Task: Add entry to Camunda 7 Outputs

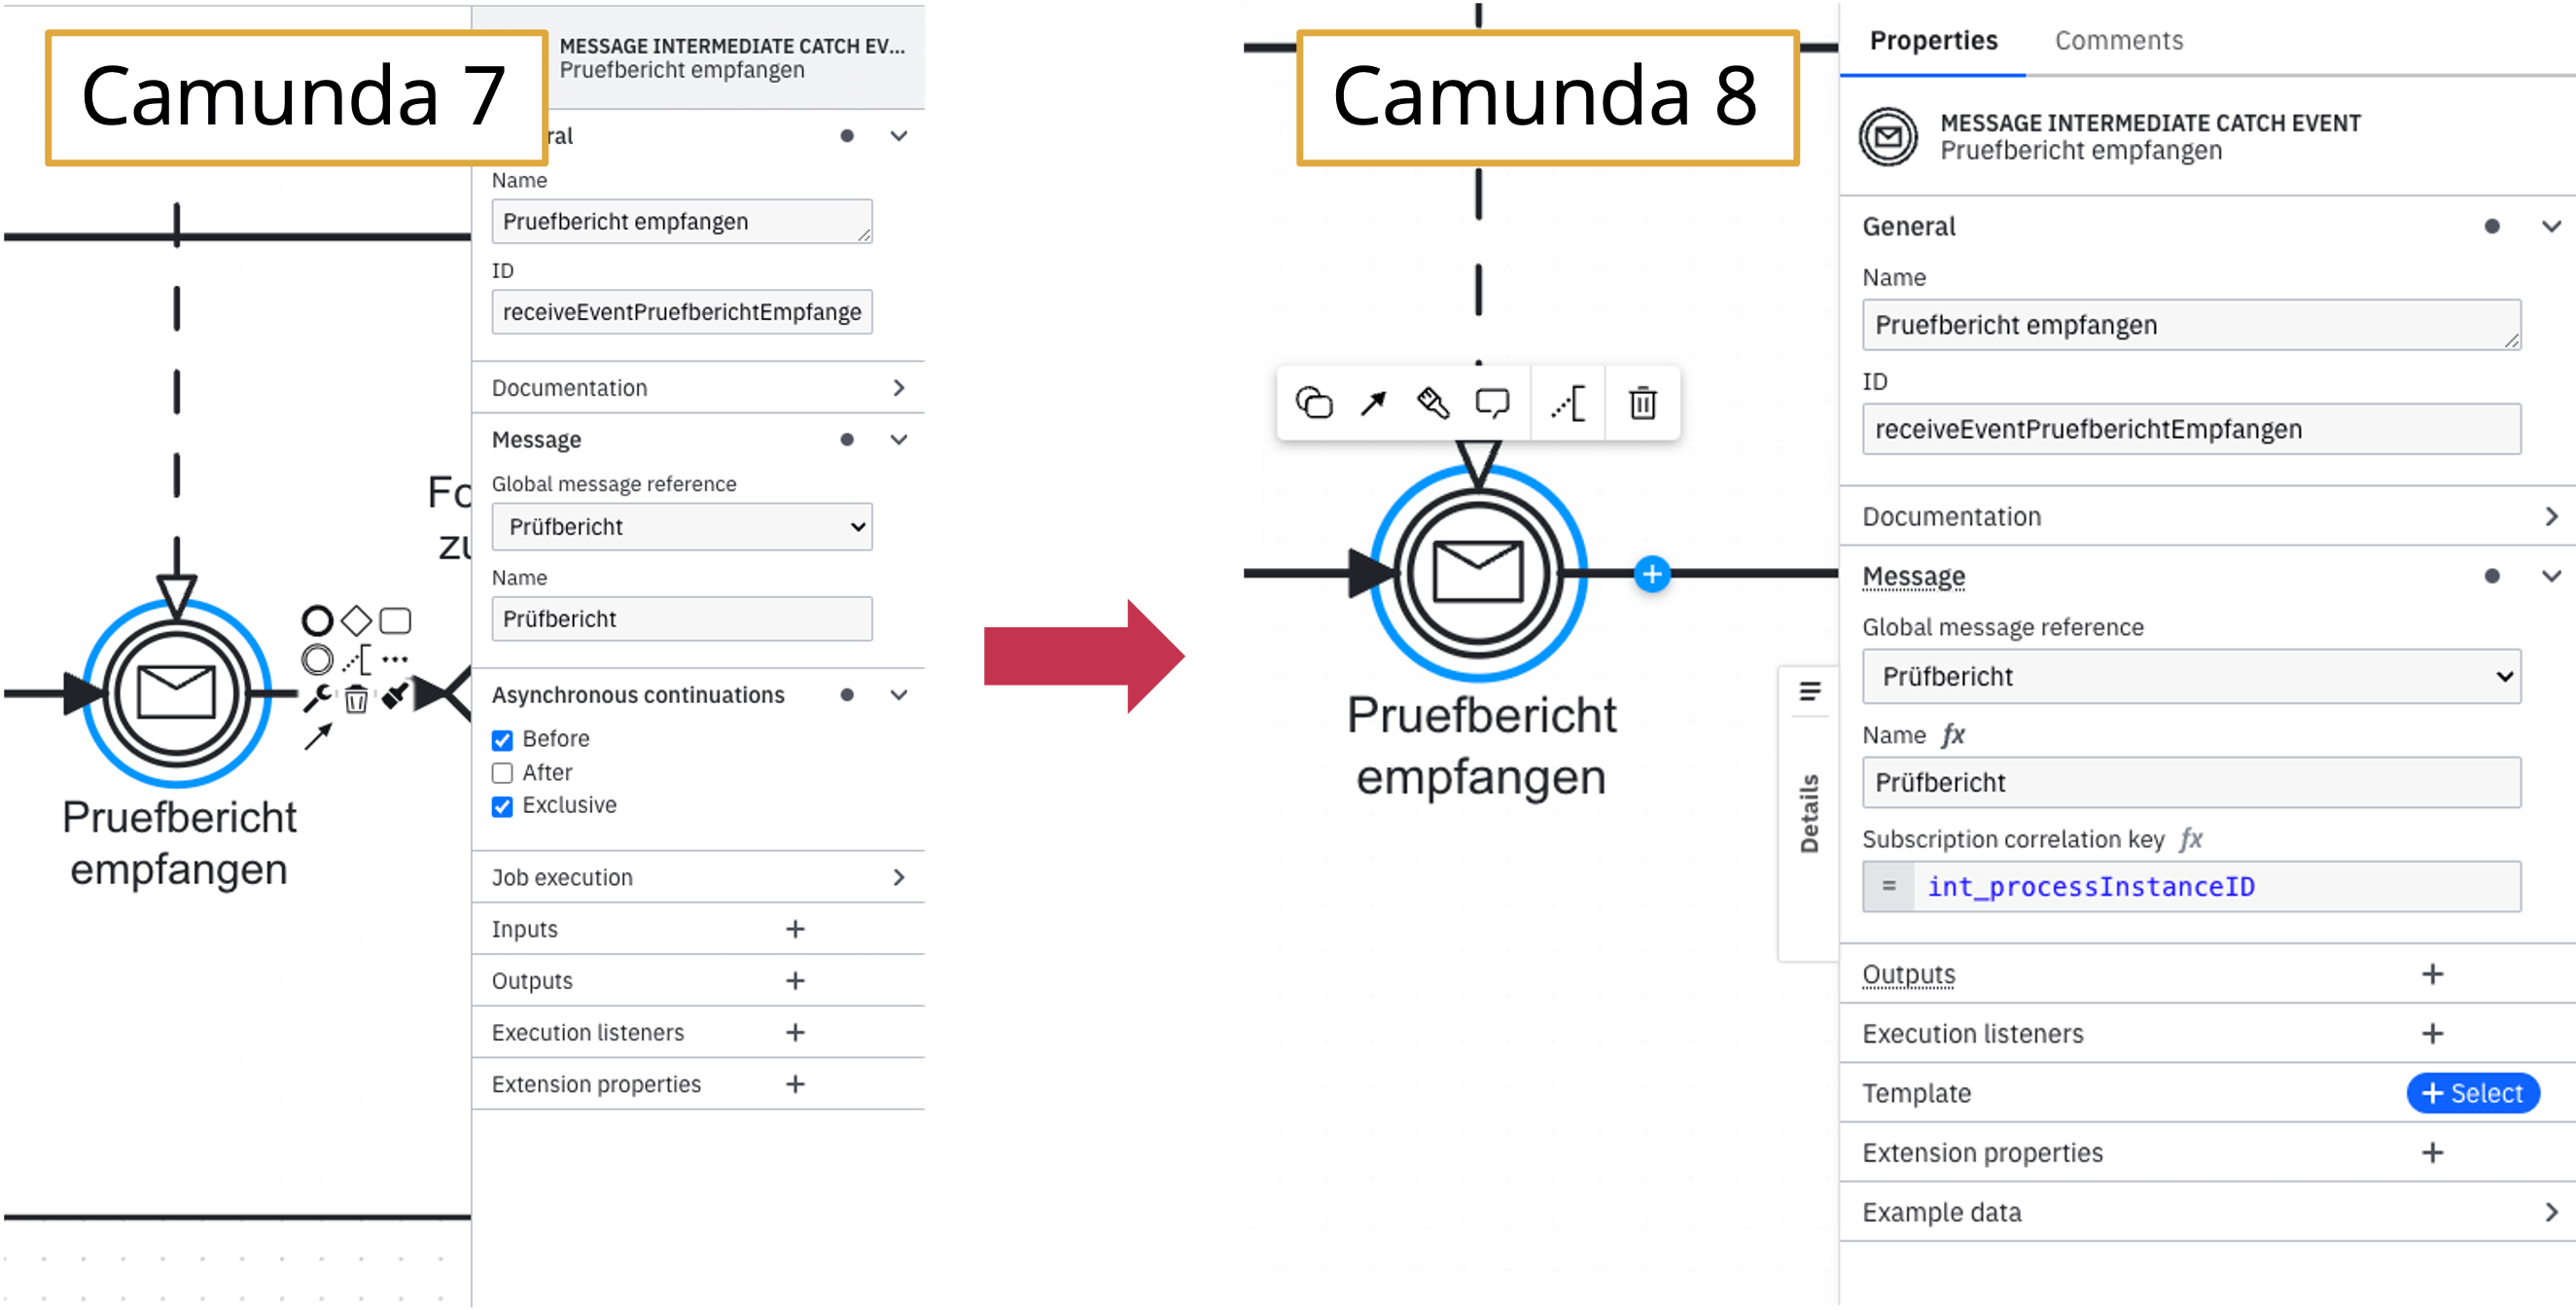Action: coord(795,982)
